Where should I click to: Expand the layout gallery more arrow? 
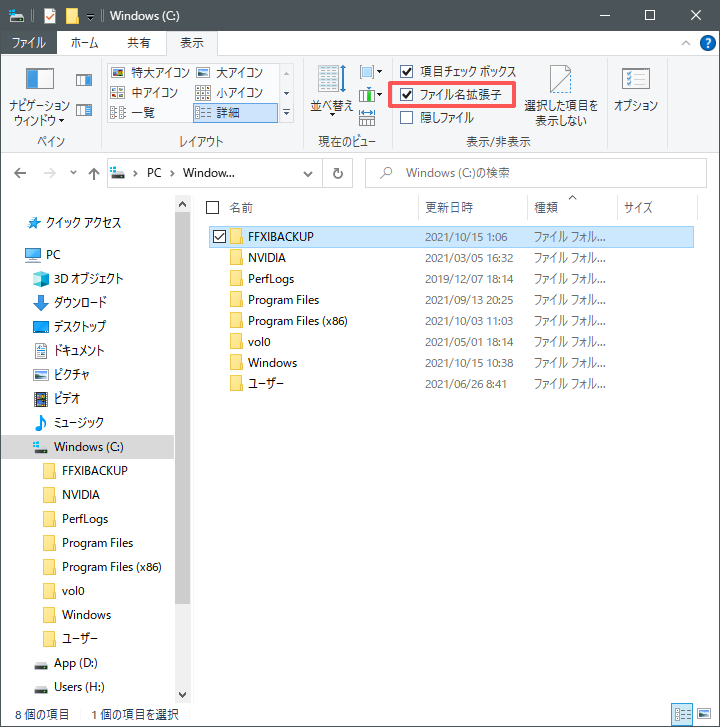pos(288,113)
